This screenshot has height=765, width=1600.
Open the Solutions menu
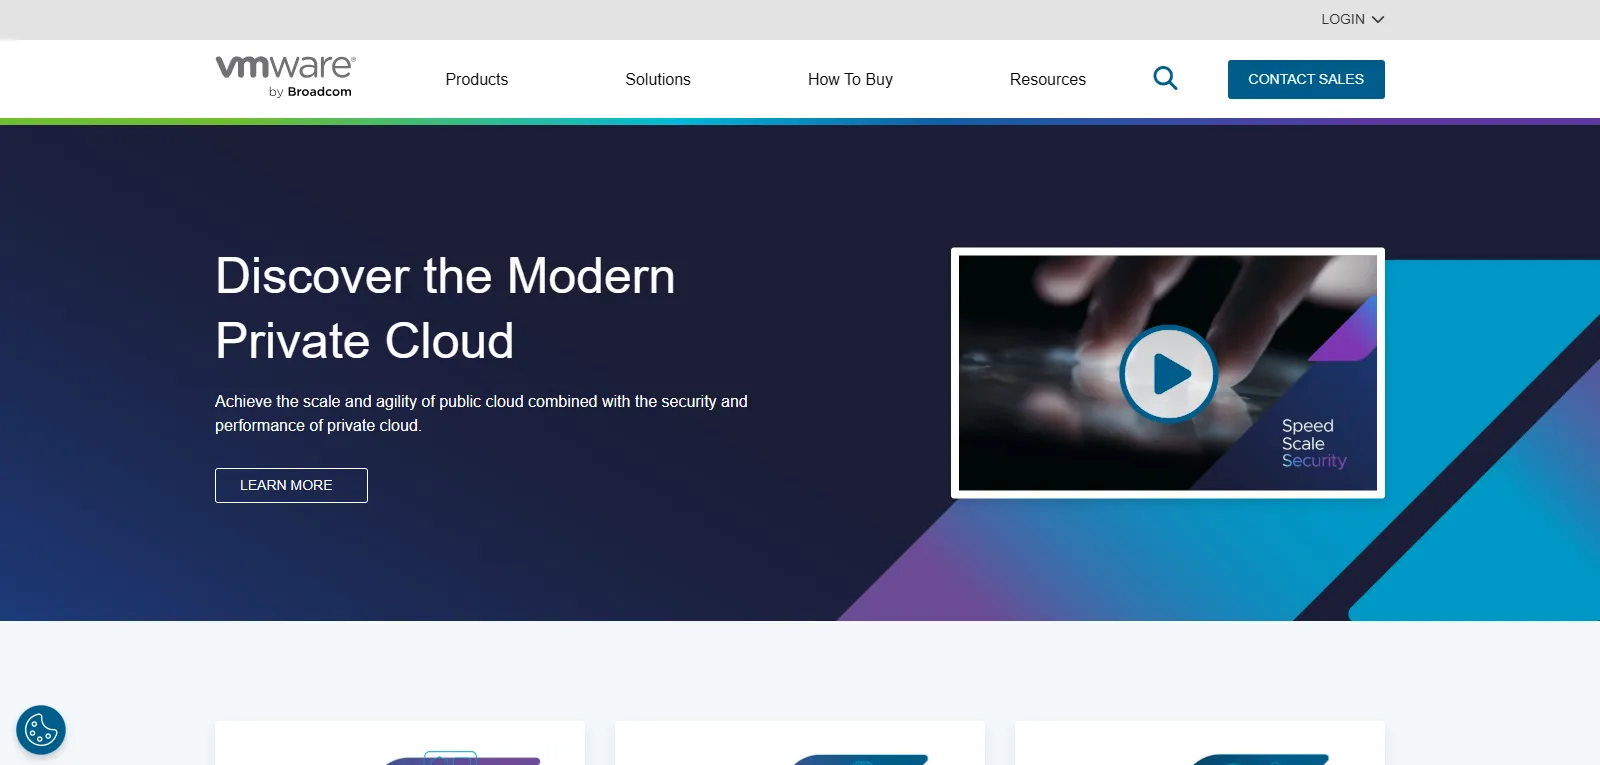point(657,79)
